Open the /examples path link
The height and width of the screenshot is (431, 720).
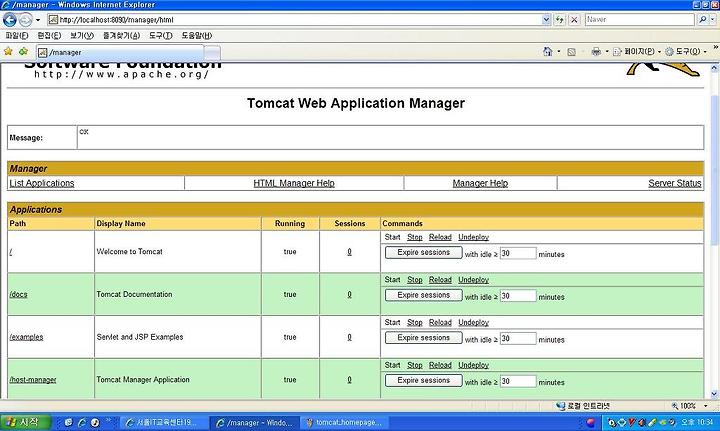(x=26, y=337)
